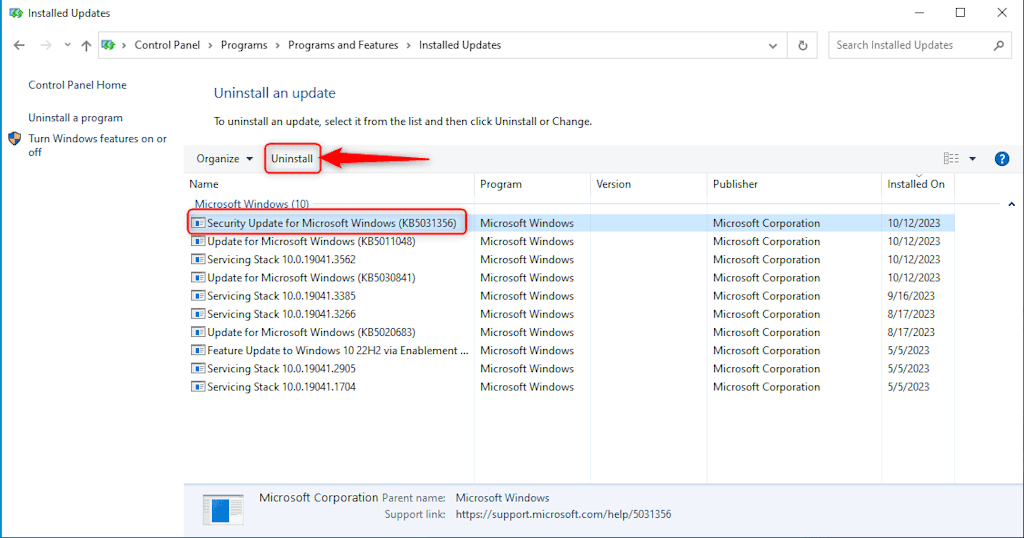The width and height of the screenshot is (1024, 538).
Task: Change view with the view icon
Action: coord(951,159)
